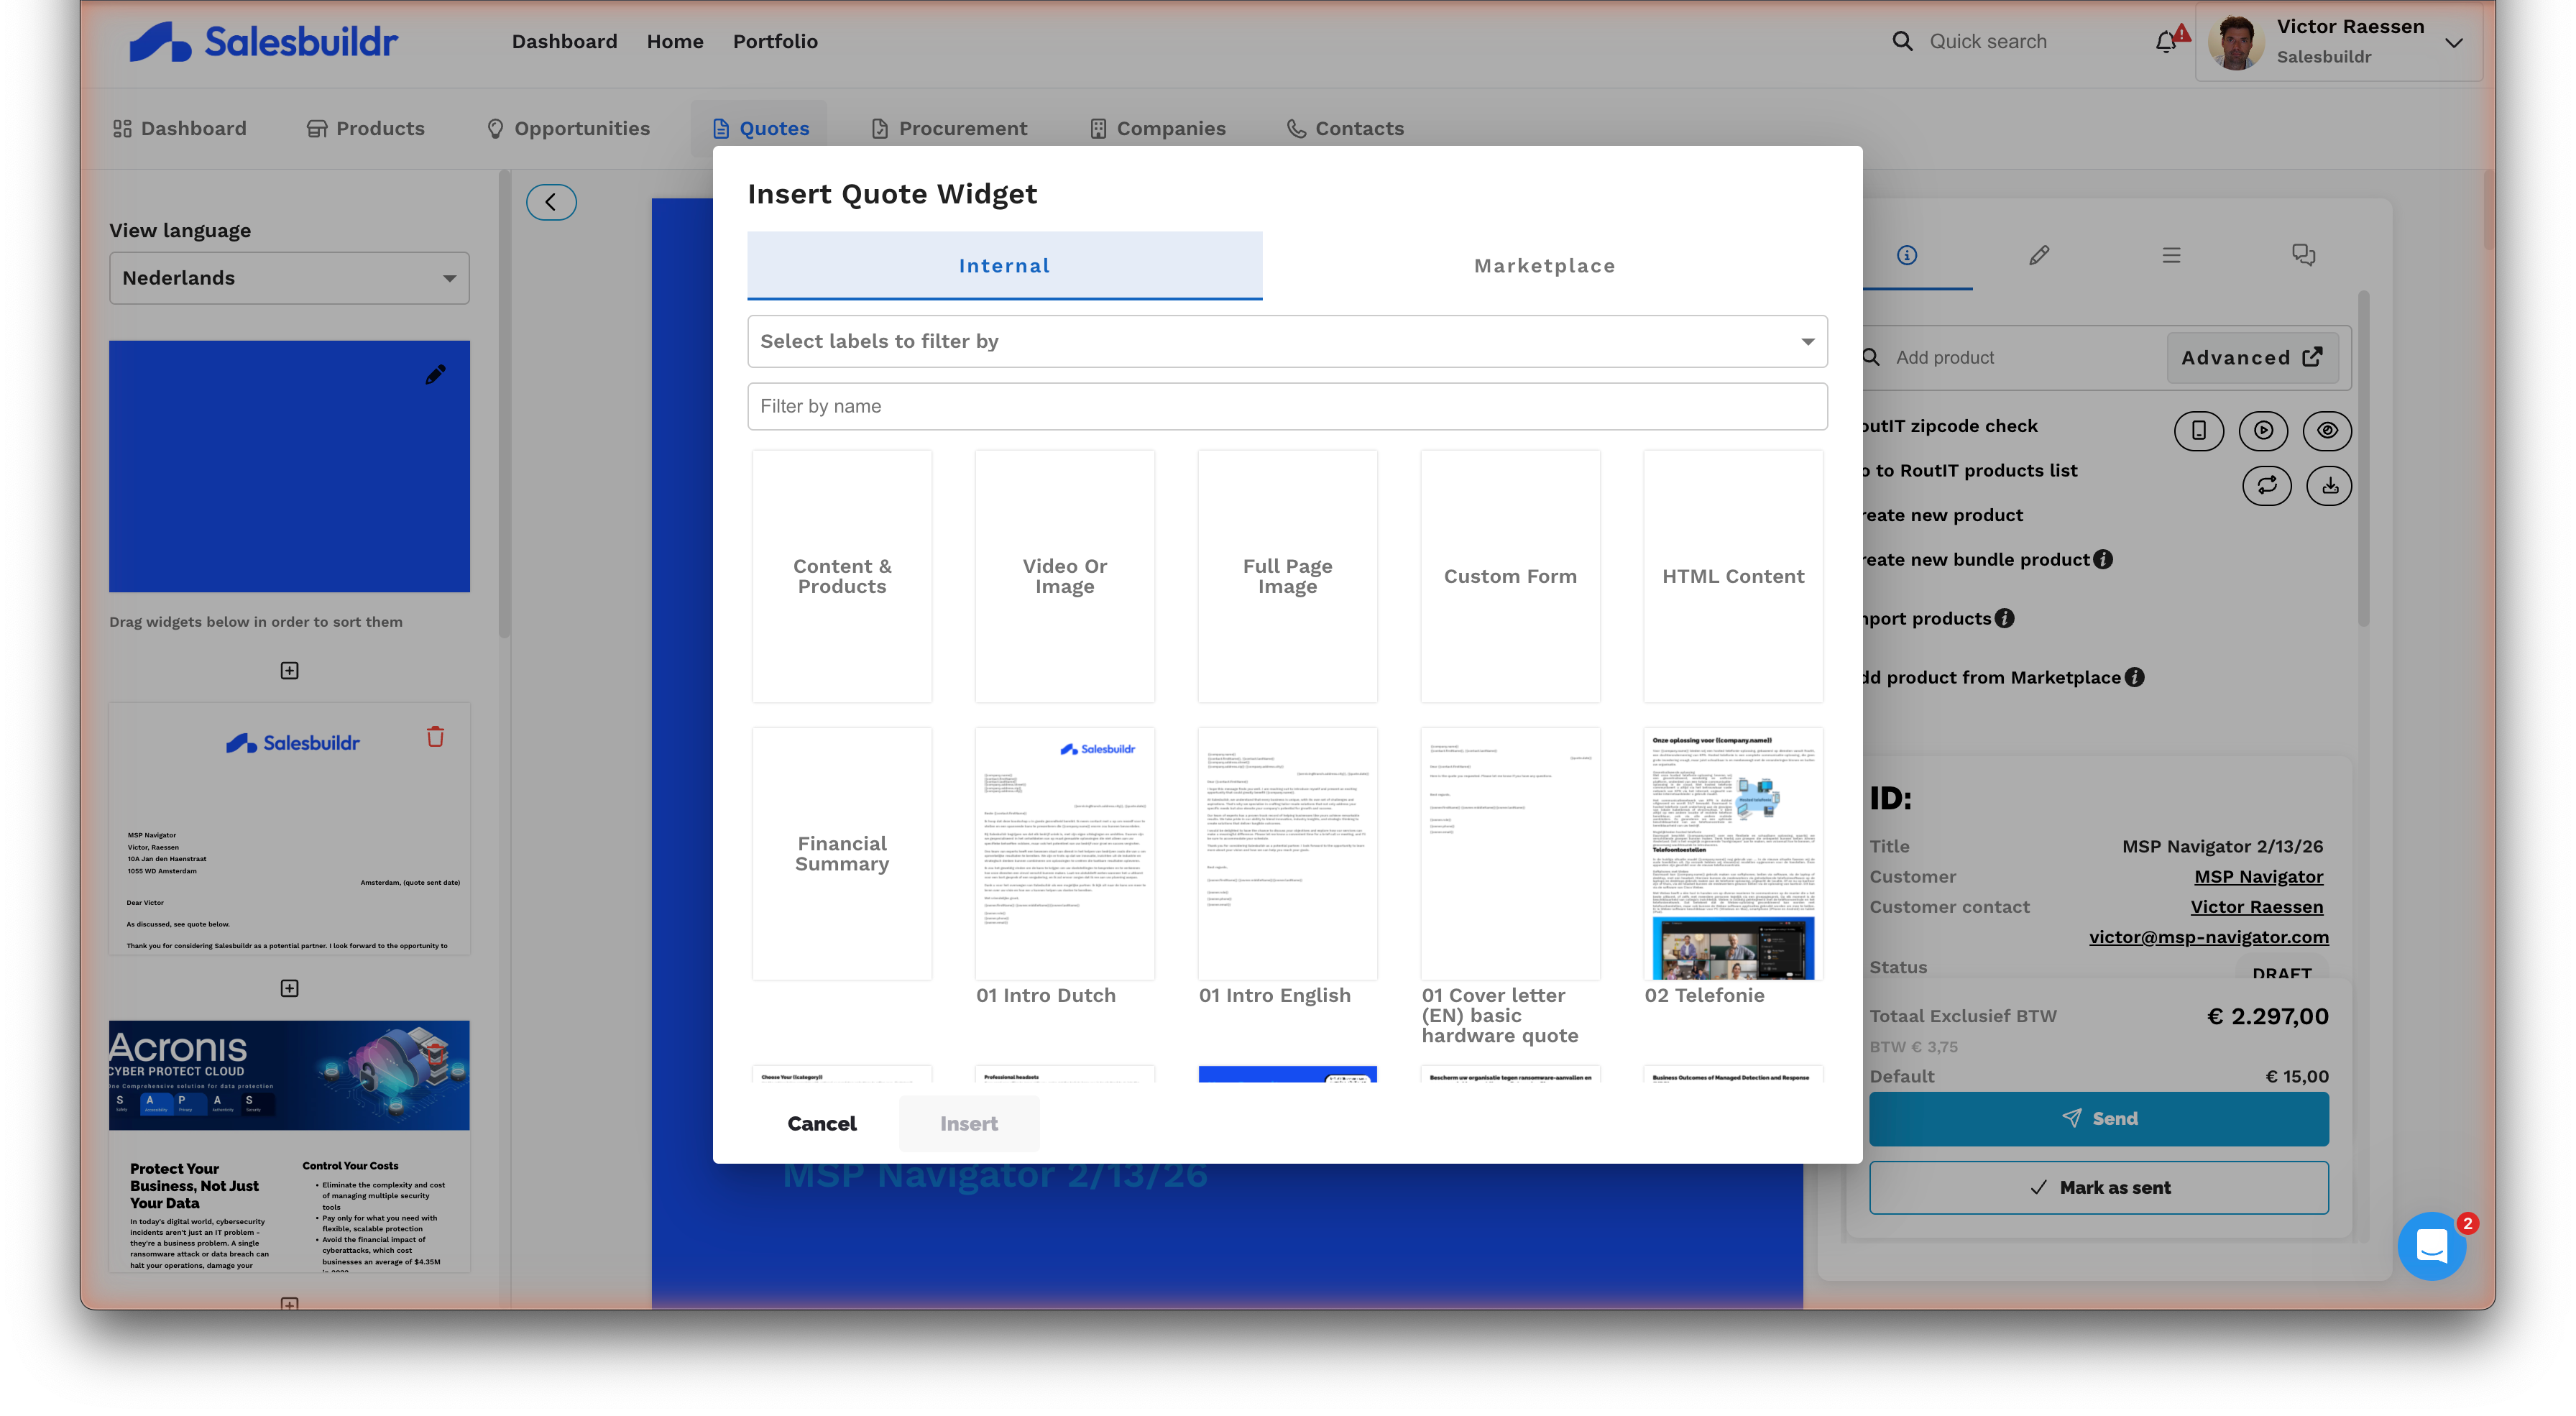The width and height of the screenshot is (2576, 1416).
Task: Click the Dashboard tab with the grid icon
Action: tap(180, 128)
